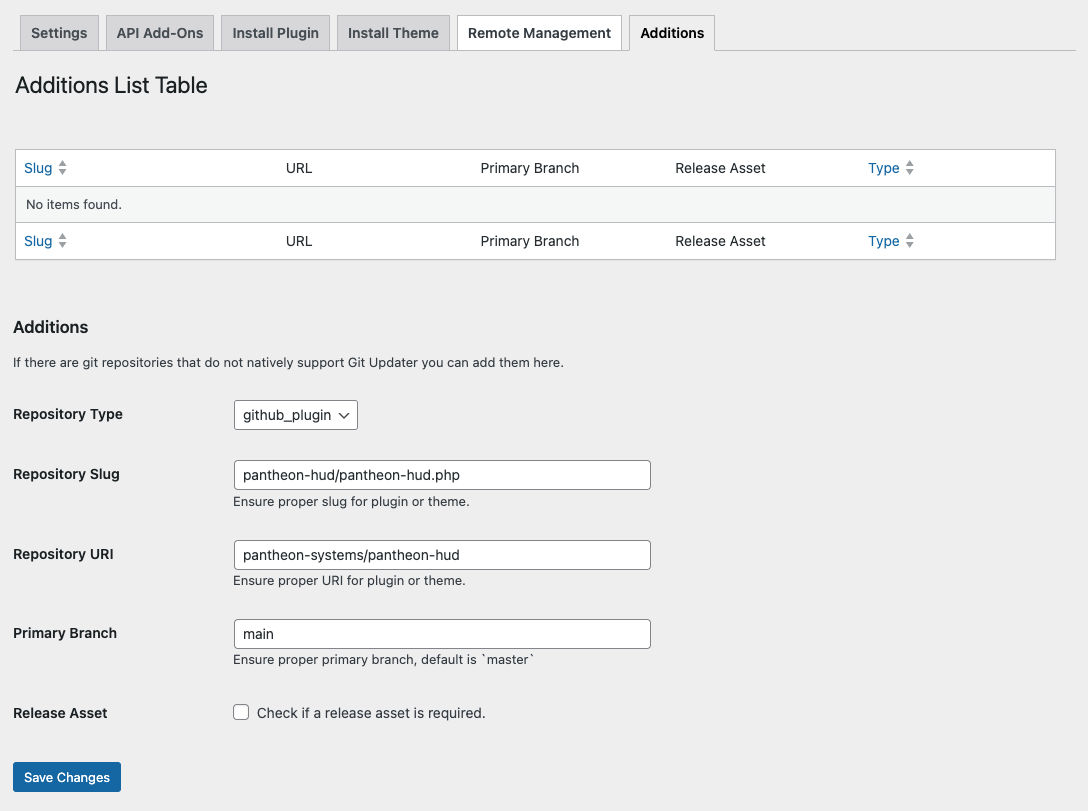Click the Type sort icon in the footer row
The image size is (1088, 811).
(x=907, y=241)
